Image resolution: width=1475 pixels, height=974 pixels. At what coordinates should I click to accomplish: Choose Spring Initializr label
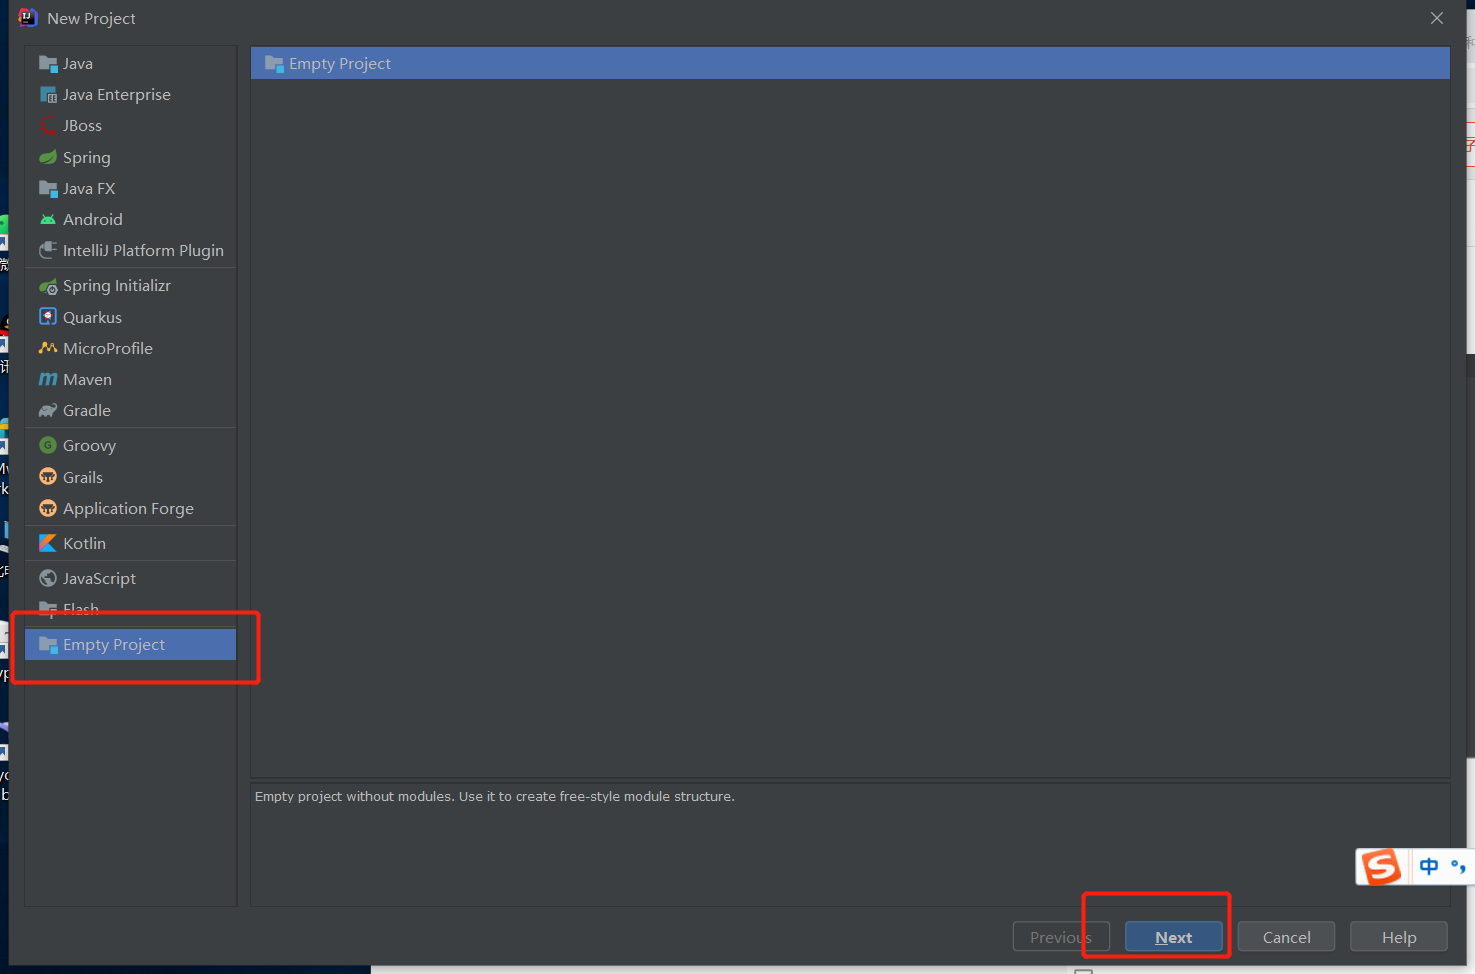coord(117,286)
